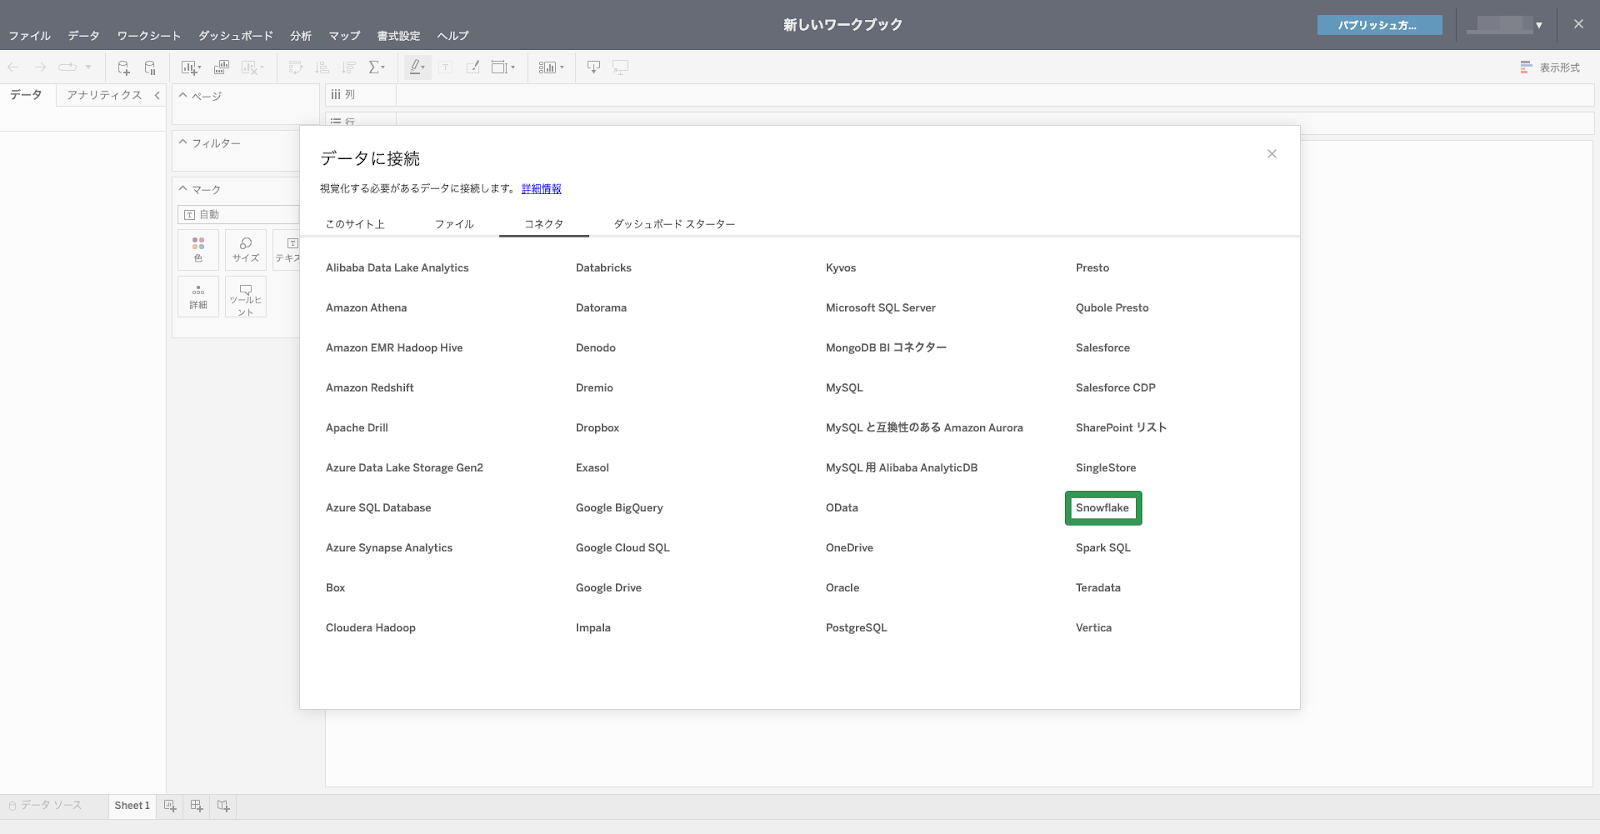
Task: Open the user account dropdown arrow
Action: point(1539,25)
